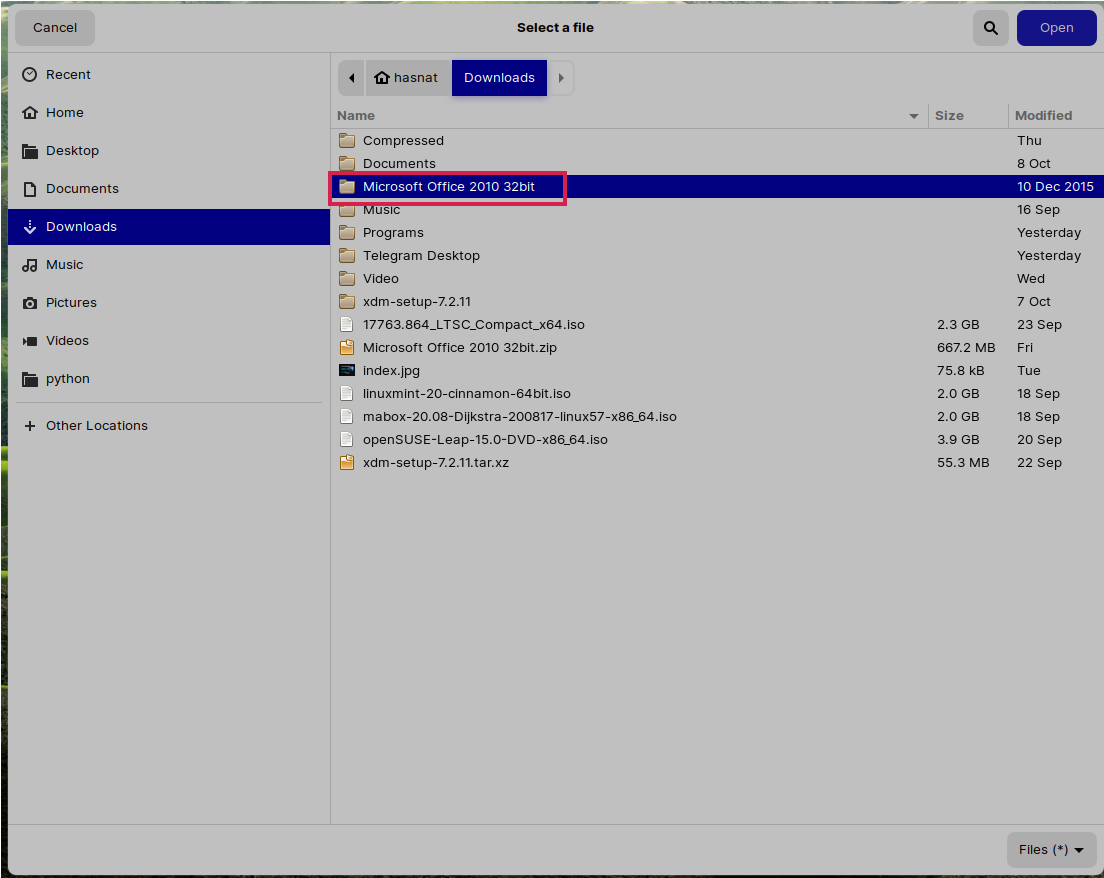The width and height of the screenshot is (1104, 878).
Task: Click the Downloads path bar segment
Action: click(x=499, y=78)
